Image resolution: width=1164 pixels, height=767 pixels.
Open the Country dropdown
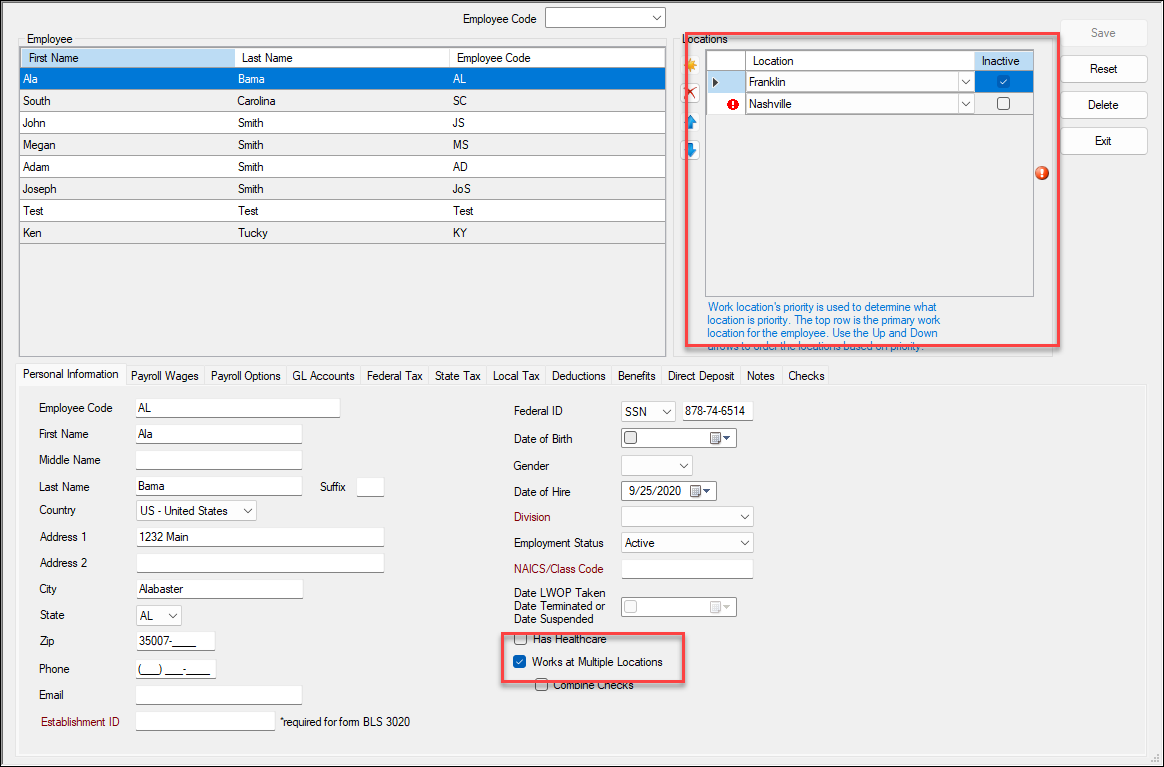[x=249, y=510]
